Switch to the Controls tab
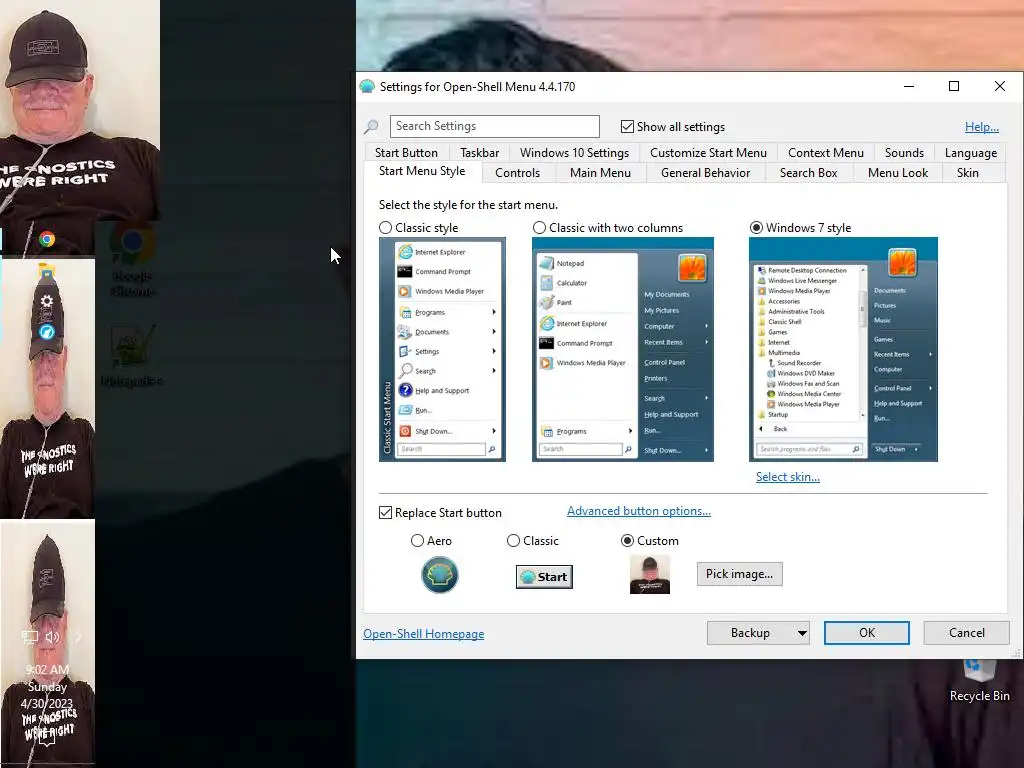Screen dimensions: 1024x768 coord(517,173)
